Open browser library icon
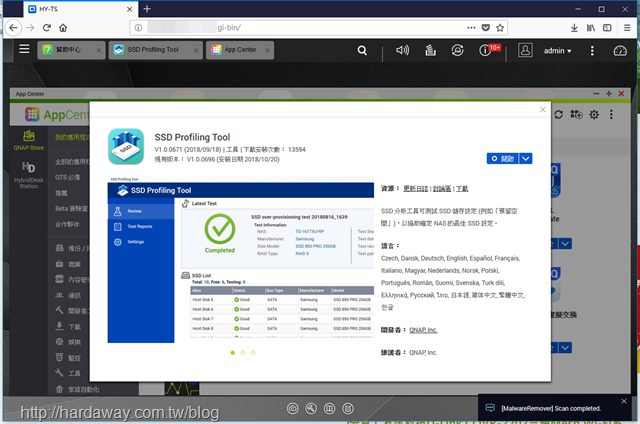 [591, 28]
